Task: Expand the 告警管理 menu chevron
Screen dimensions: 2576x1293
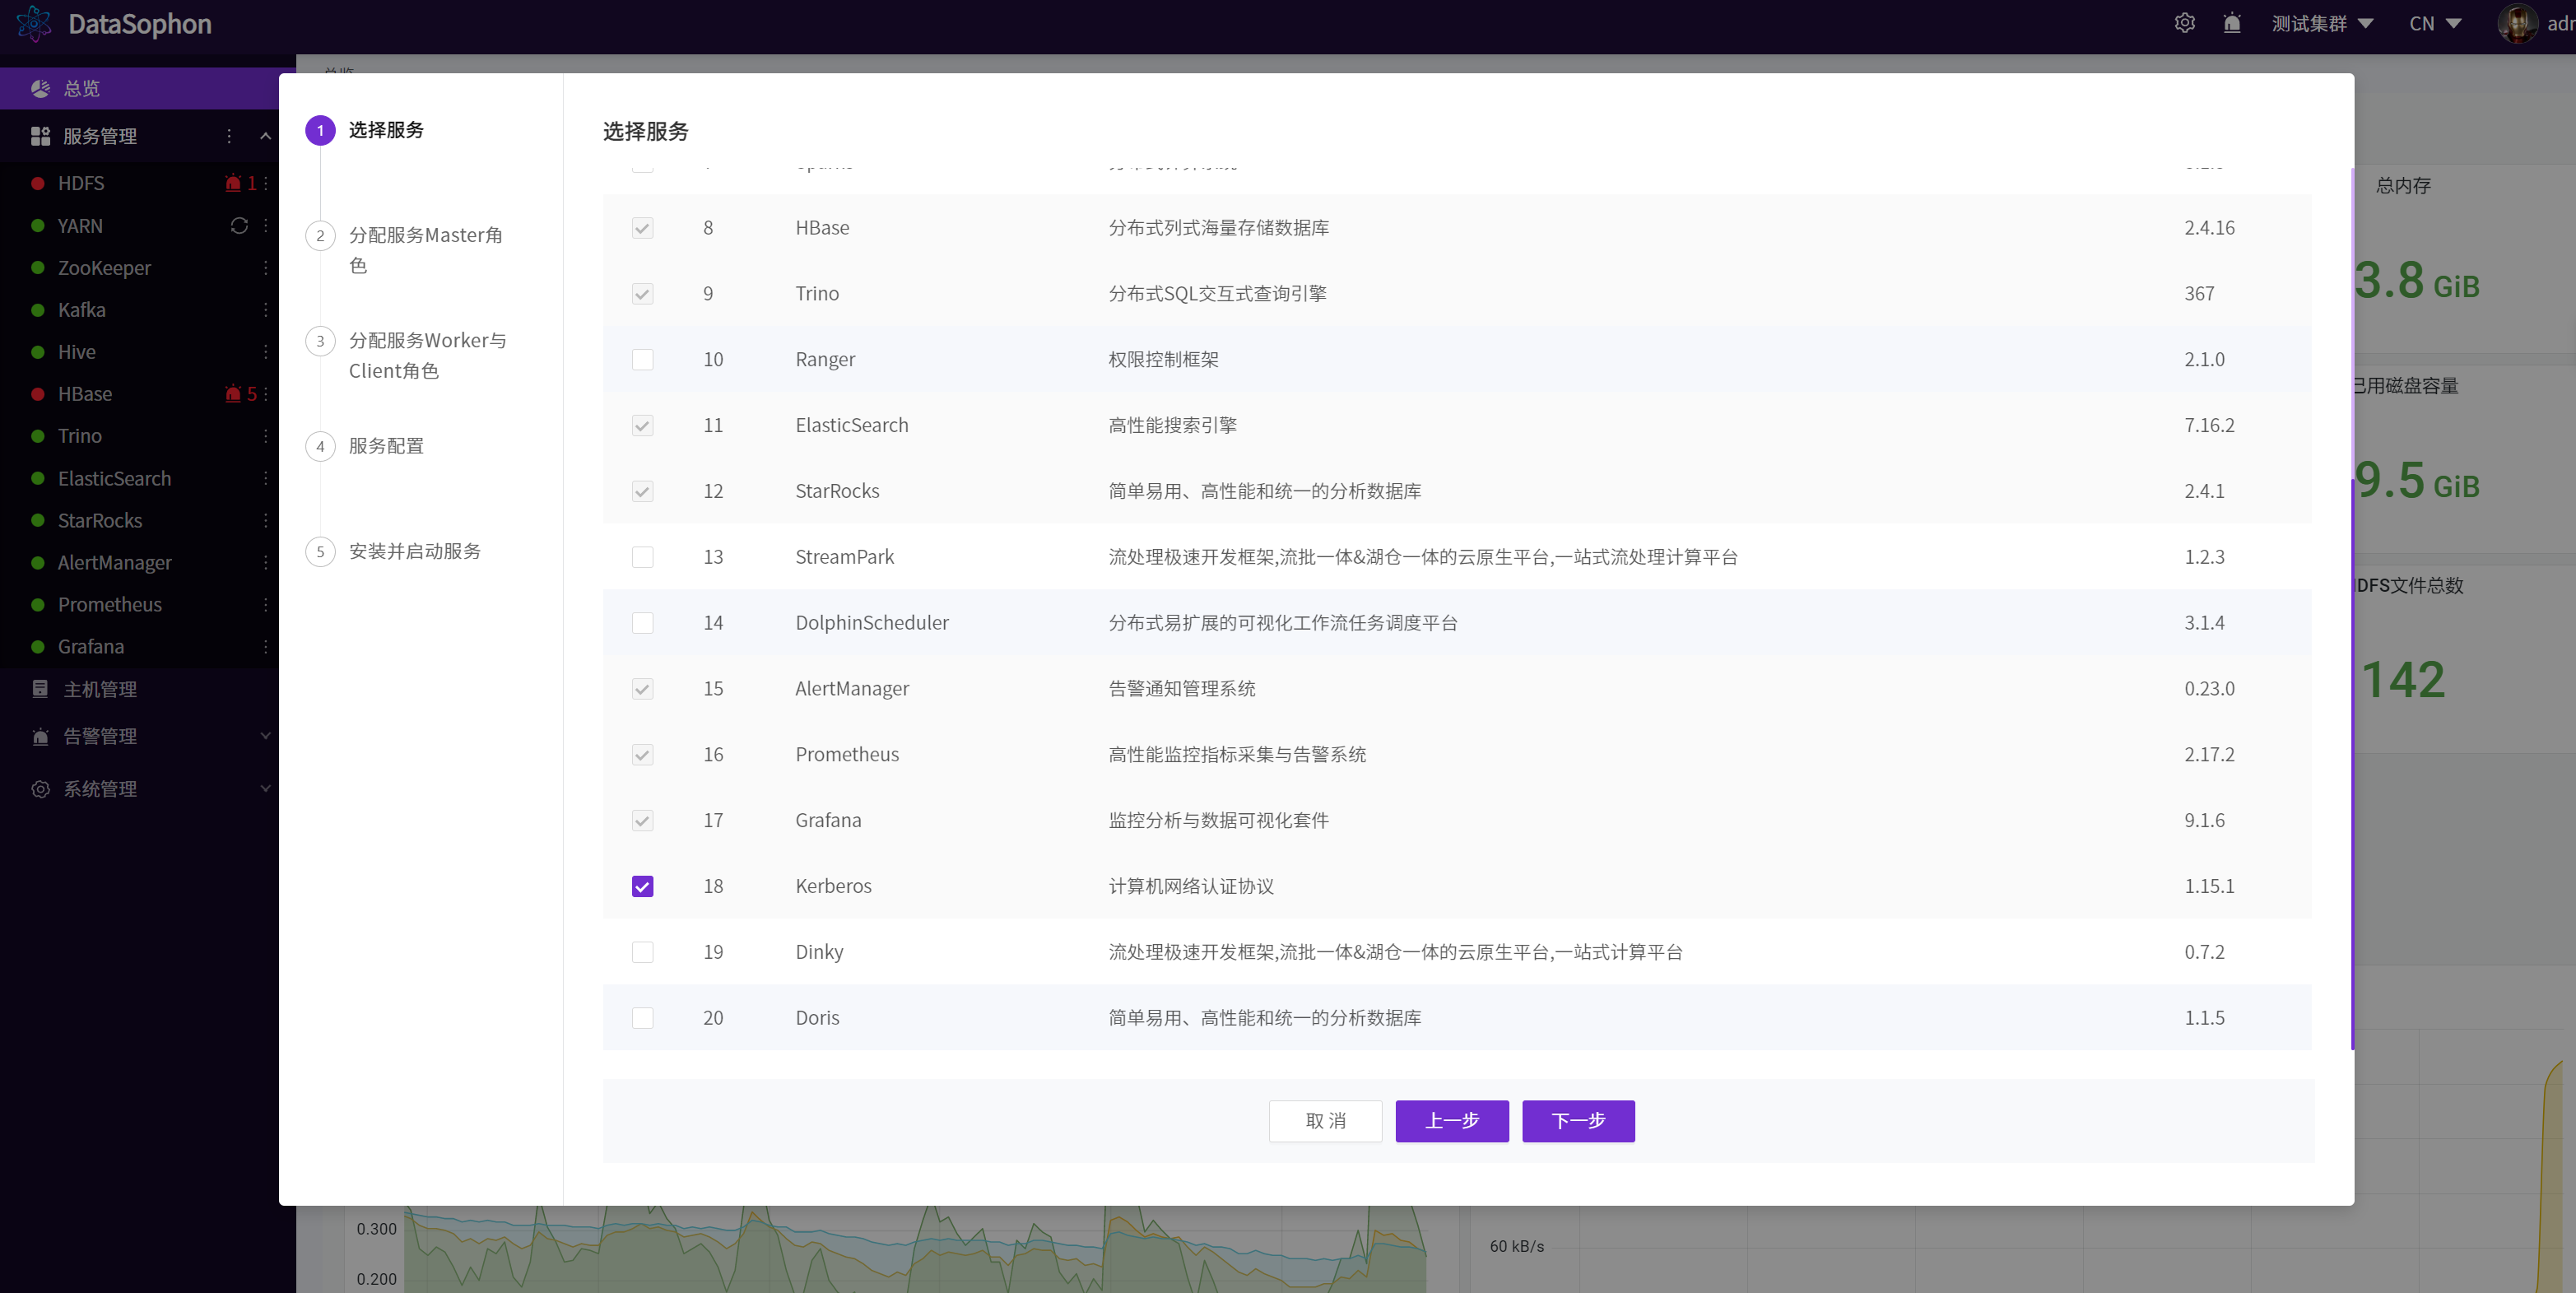Action: point(265,736)
